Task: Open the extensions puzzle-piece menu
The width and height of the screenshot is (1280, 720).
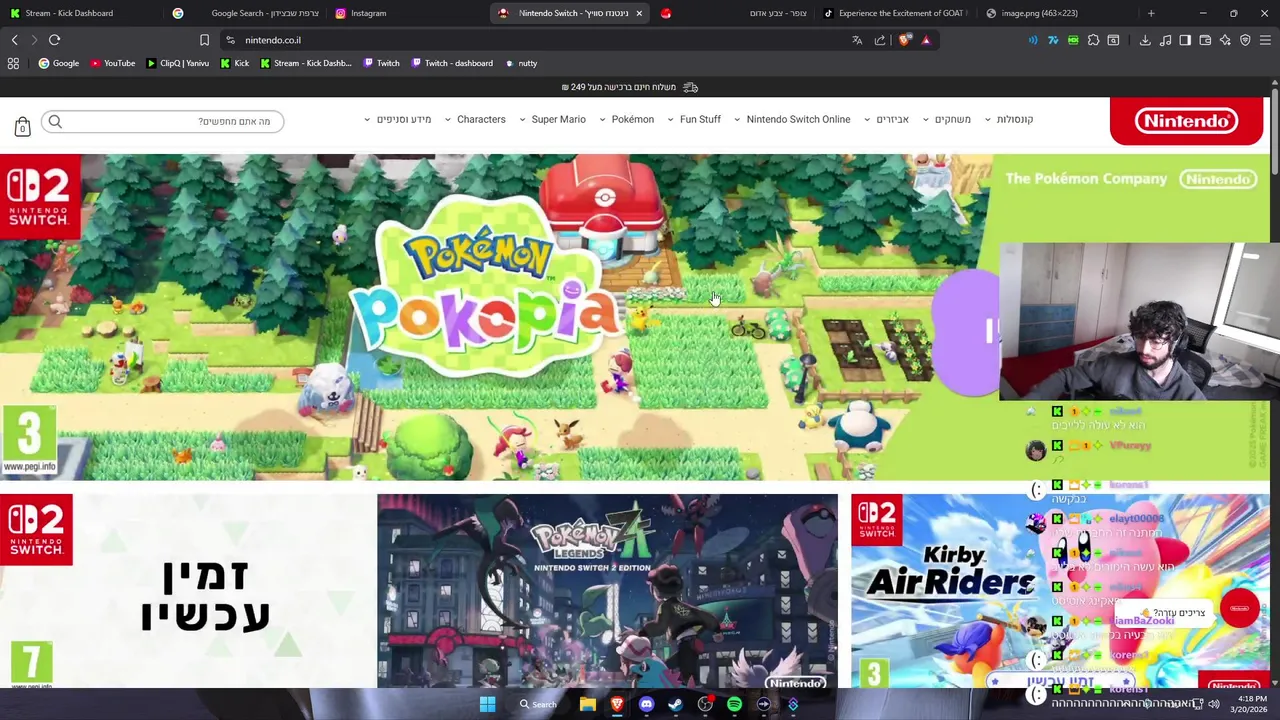Action: tap(1093, 40)
